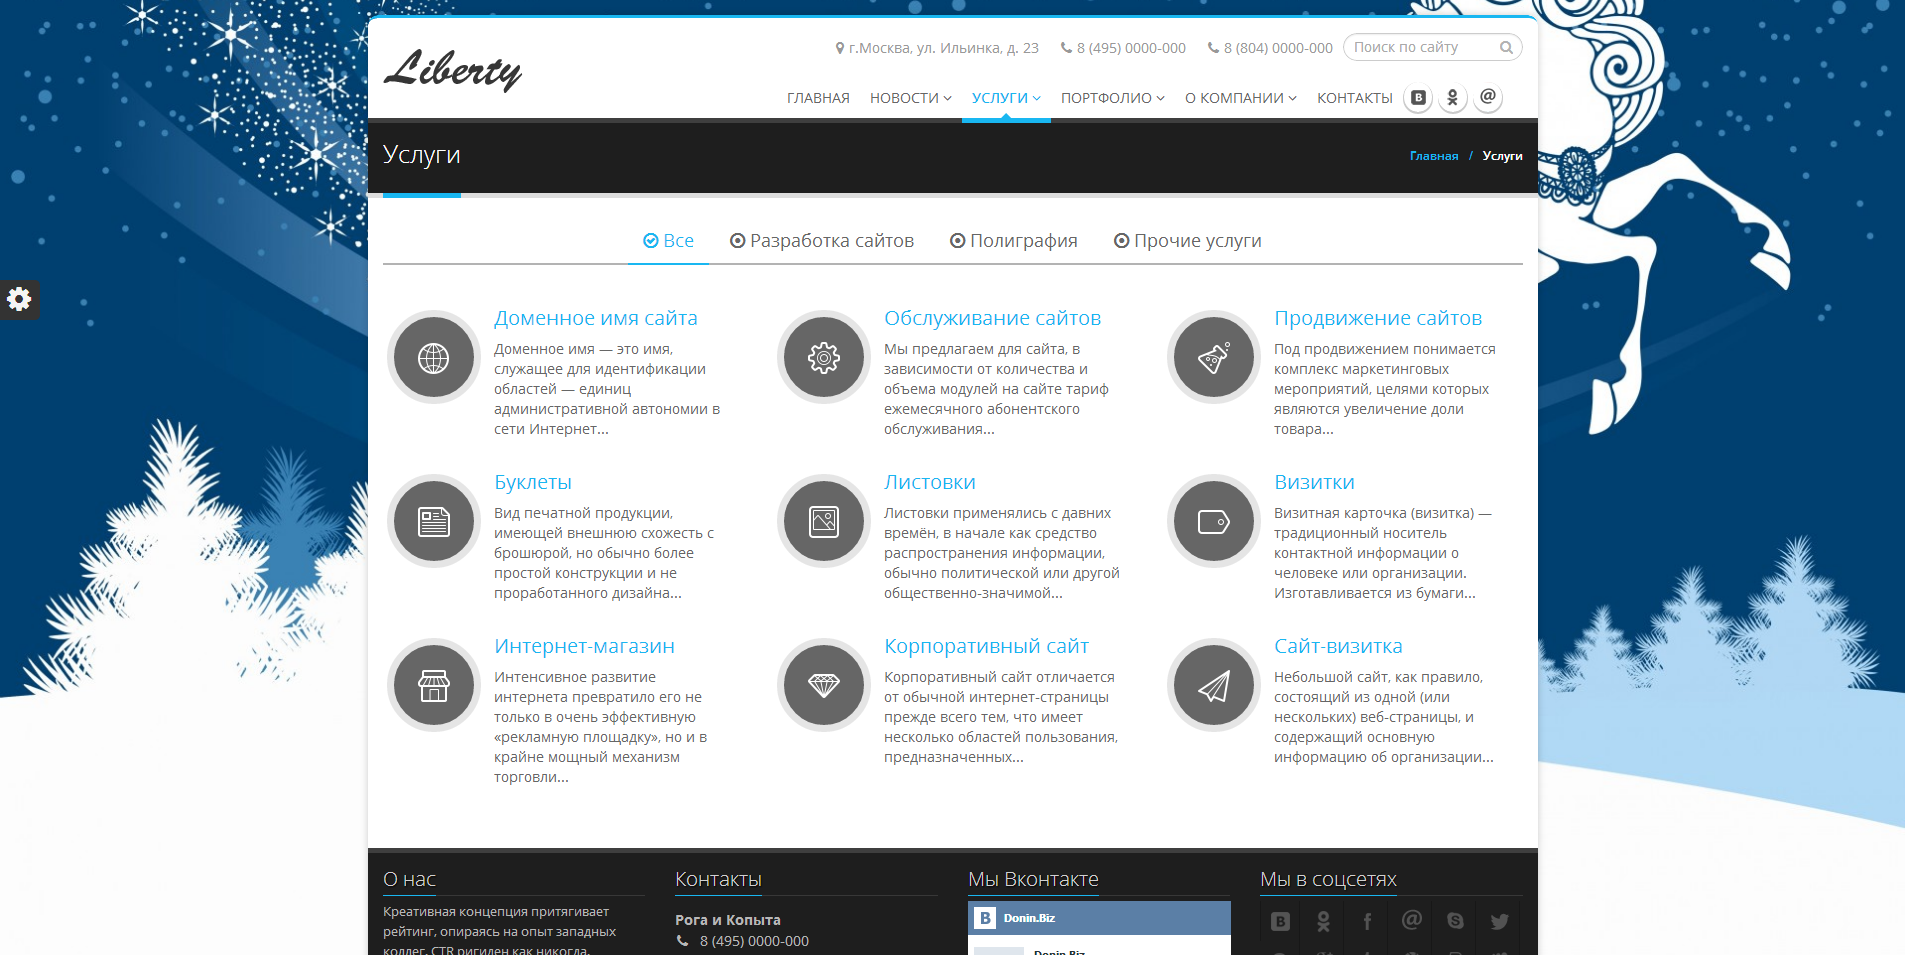Go to the ГЛАВНАЯ menu item
The width and height of the screenshot is (1905, 955).
tap(818, 98)
